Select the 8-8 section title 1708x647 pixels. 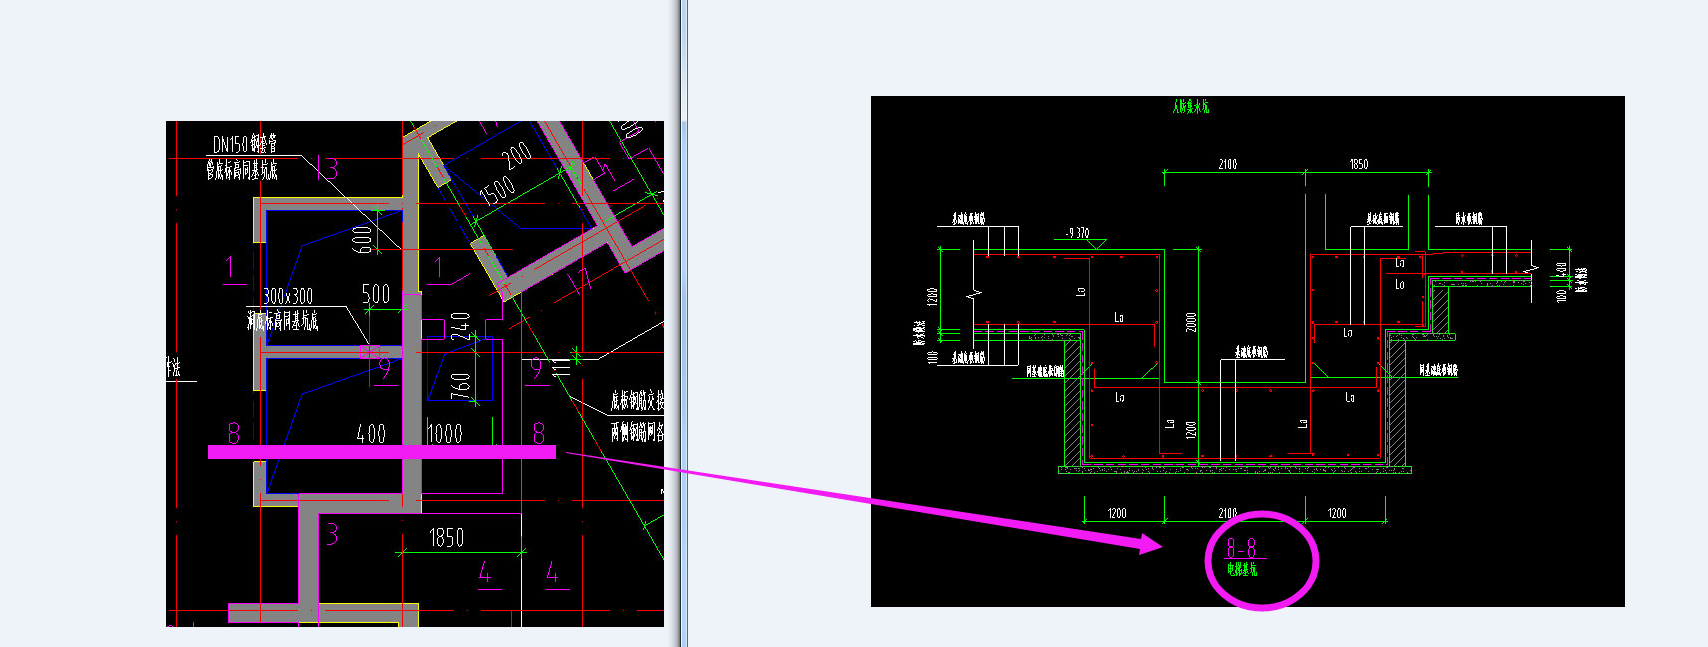pyautogui.click(x=1242, y=548)
